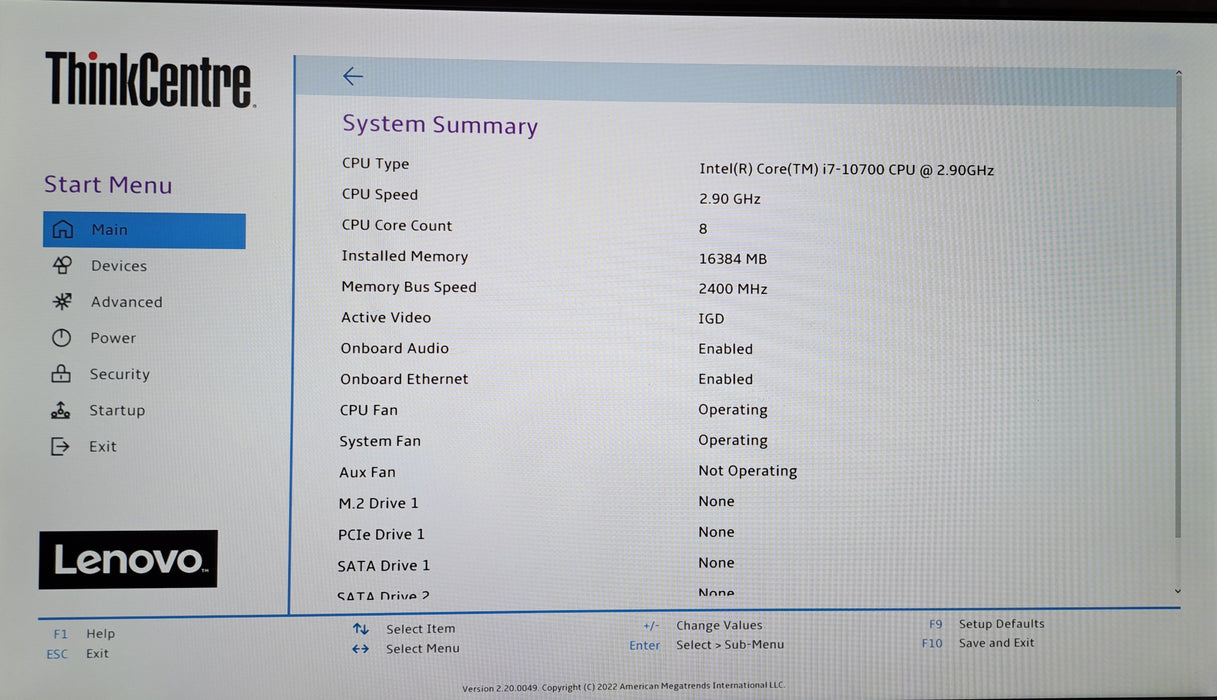Screen dimensions: 1217x700
Task: Select the Onboard Ethernet label
Action: (x=404, y=379)
